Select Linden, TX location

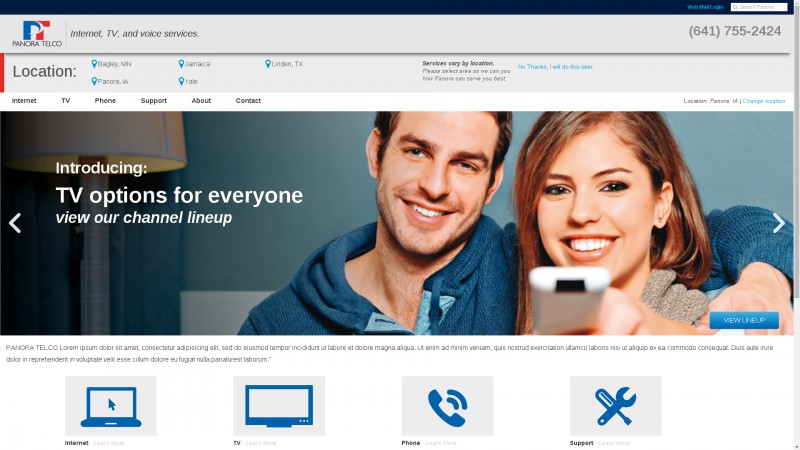[x=287, y=64]
